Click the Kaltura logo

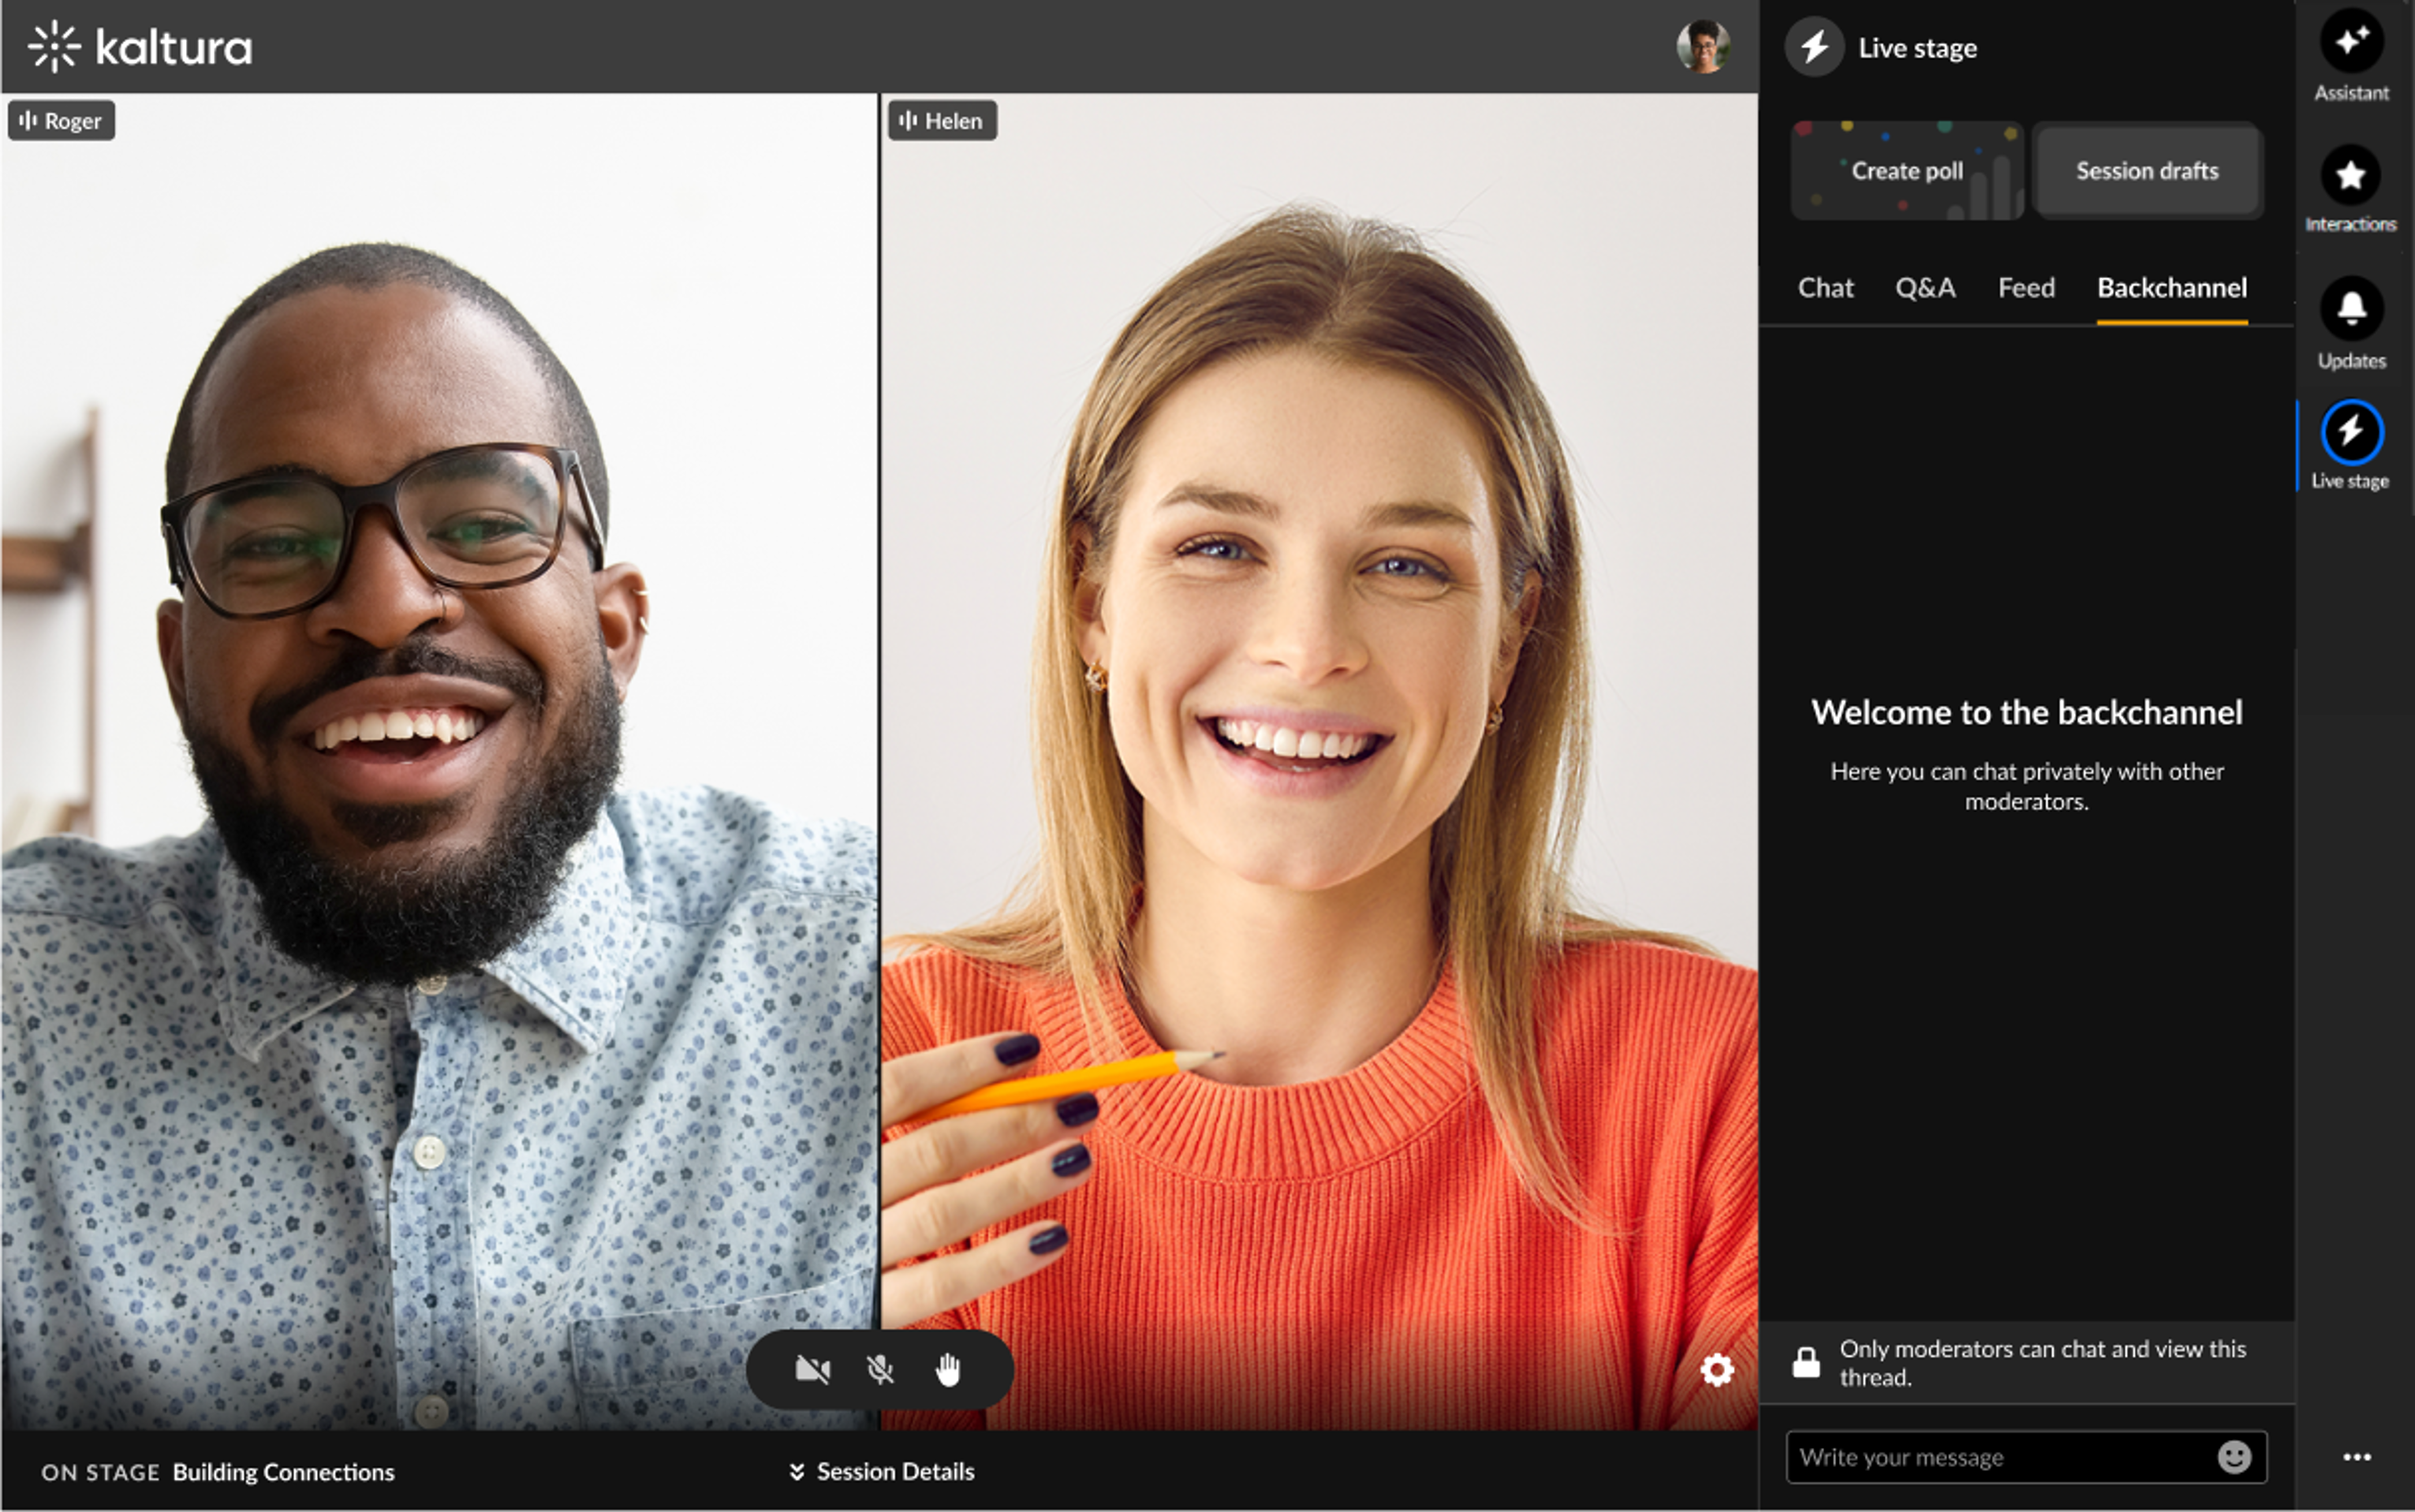[140, 47]
